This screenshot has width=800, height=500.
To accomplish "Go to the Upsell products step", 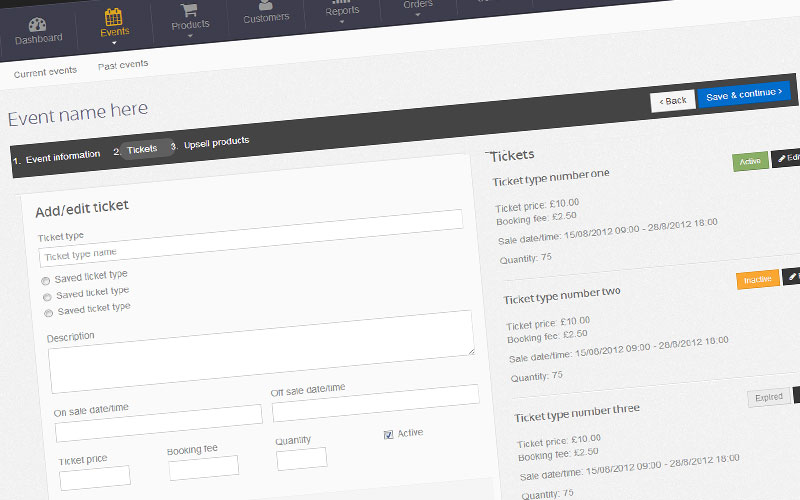I will 216,141.
